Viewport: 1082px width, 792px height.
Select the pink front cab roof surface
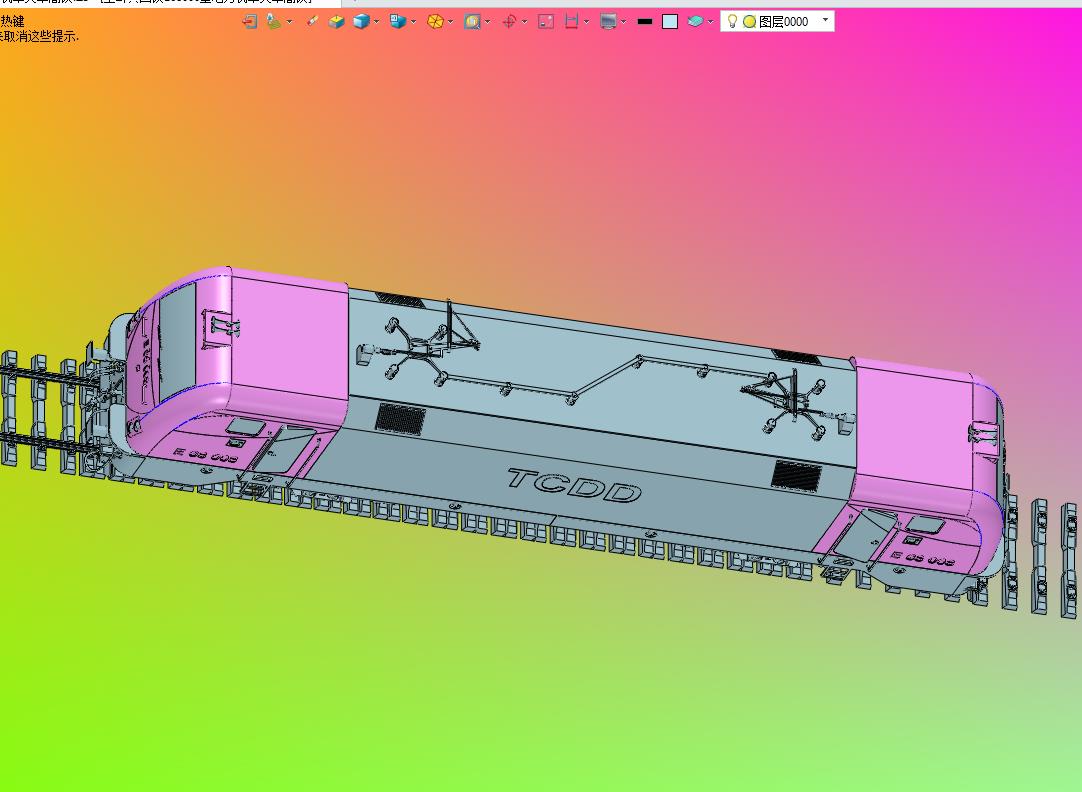[x=288, y=336]
